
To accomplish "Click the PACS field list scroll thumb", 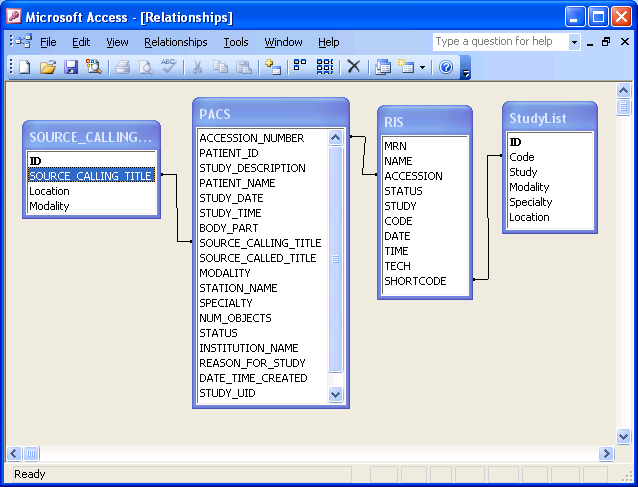I will coord(335,259).
